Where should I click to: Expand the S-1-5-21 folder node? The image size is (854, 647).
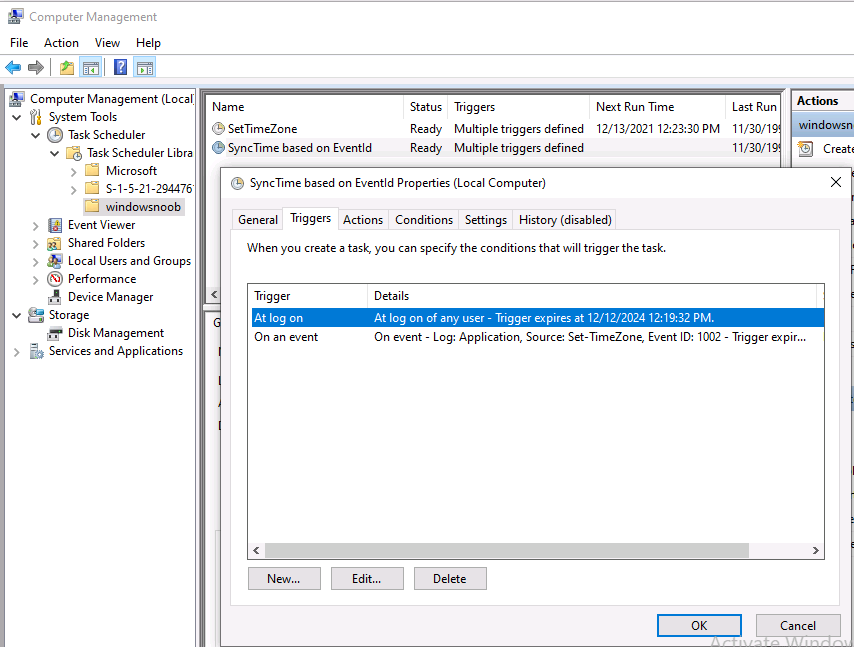click(74, 190)
